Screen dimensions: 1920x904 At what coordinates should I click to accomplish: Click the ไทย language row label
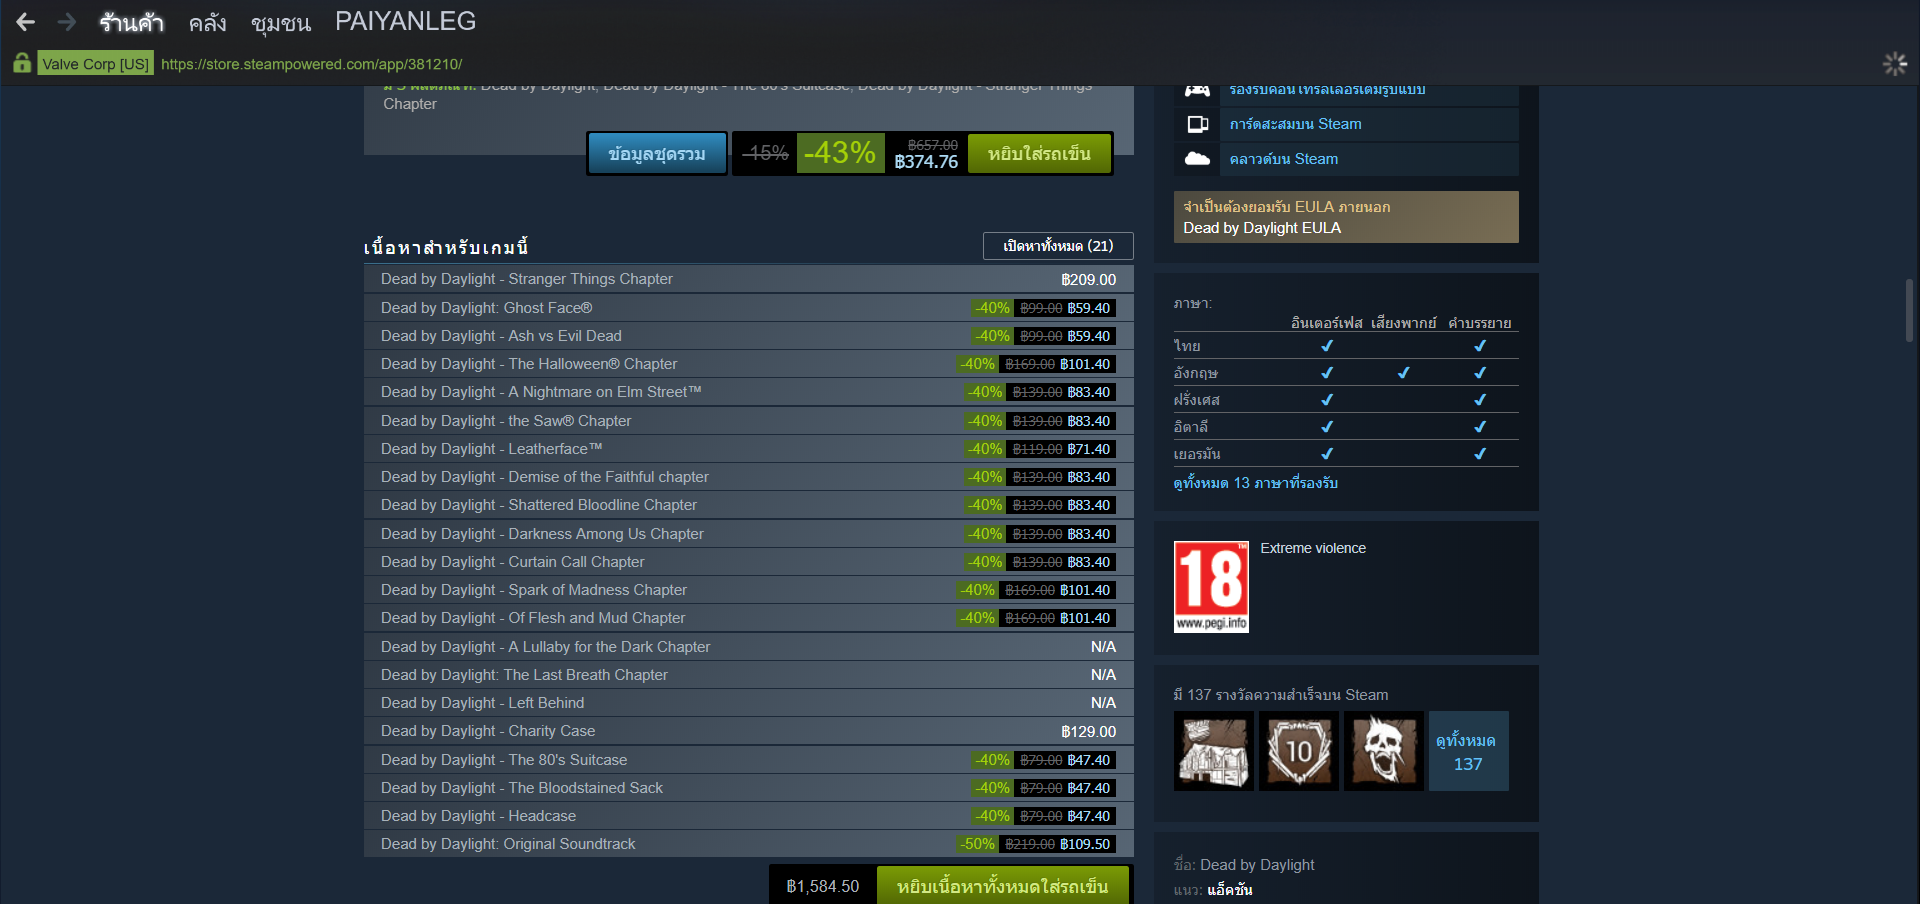pyautogui.click(x=1187, y=346)
